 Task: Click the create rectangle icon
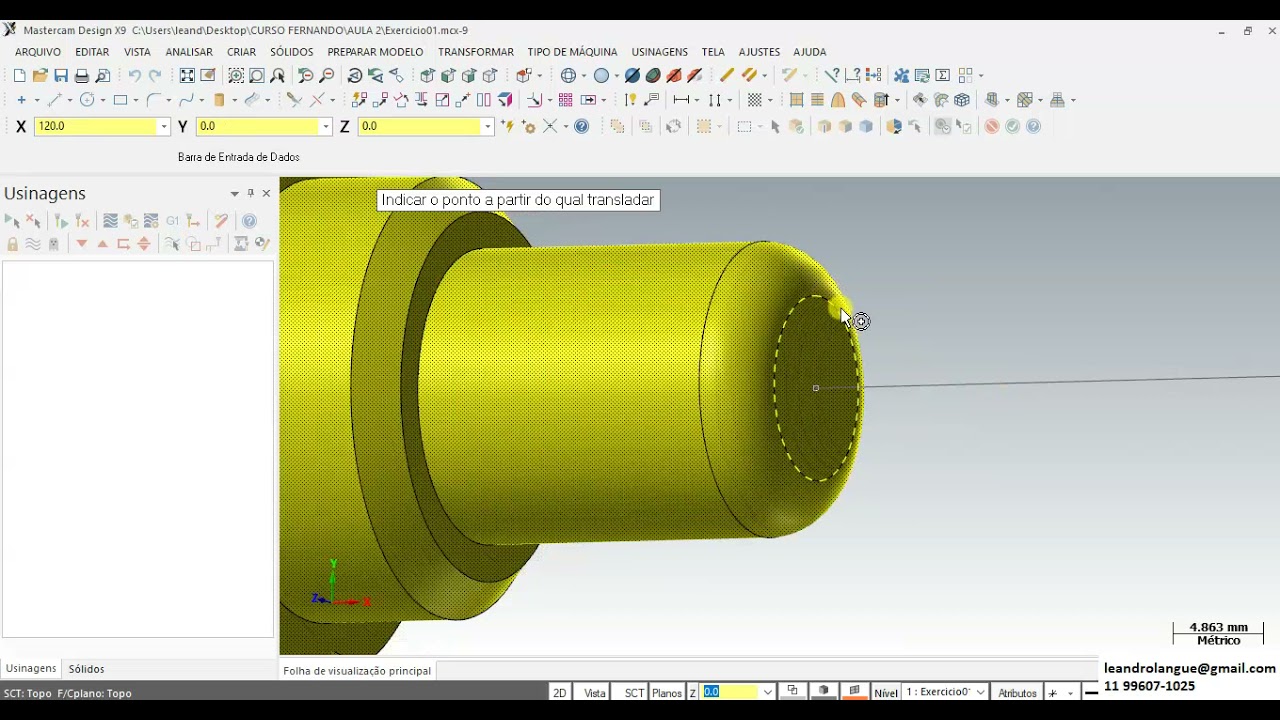(120, 100)
